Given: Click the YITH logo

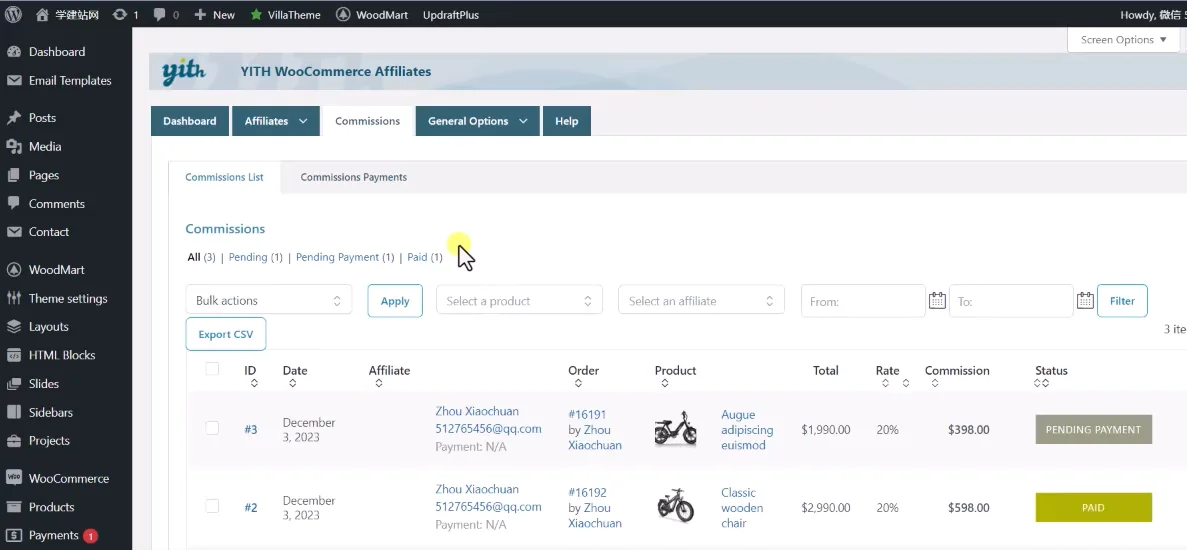Looking at the screenshot, I should 183,72.
